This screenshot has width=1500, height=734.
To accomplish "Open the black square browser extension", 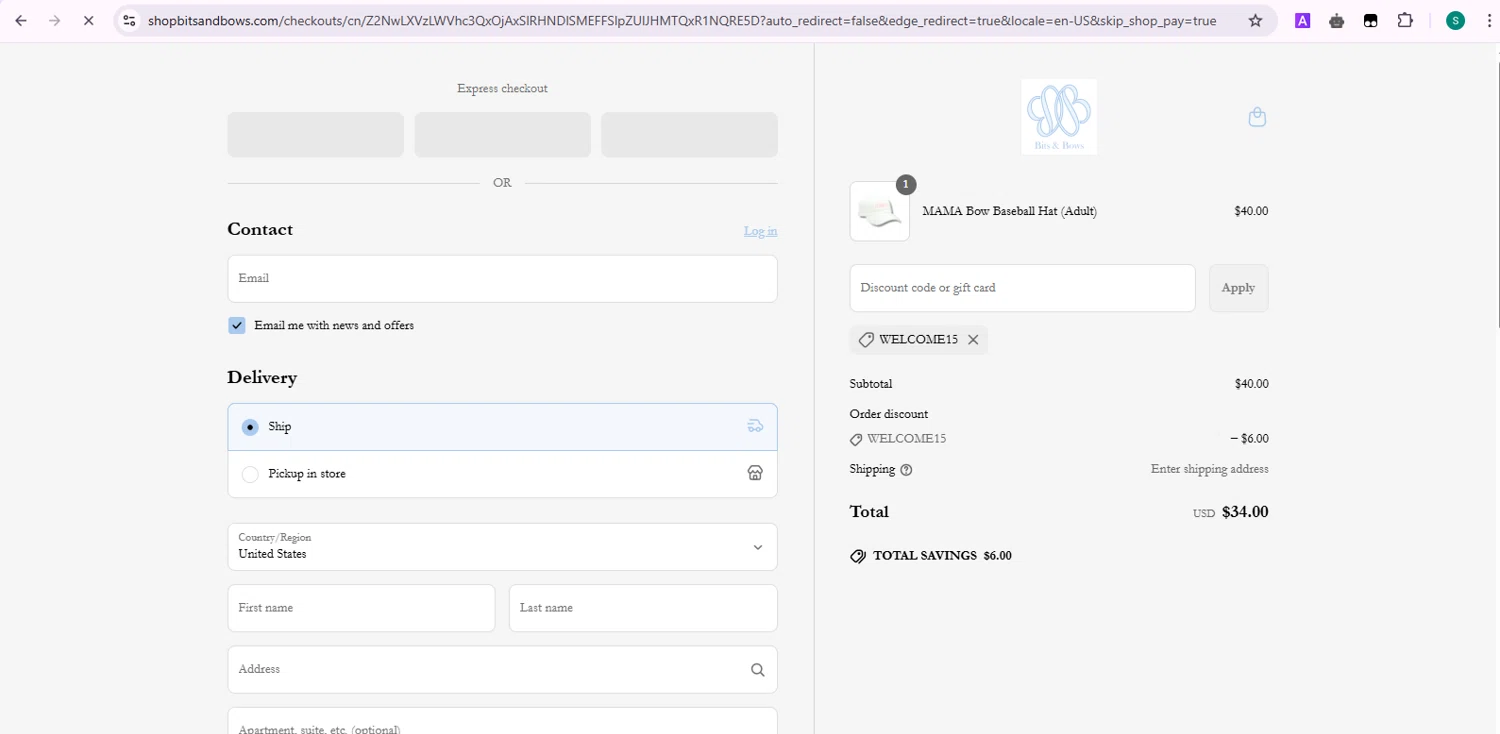I will point(1370,20).
